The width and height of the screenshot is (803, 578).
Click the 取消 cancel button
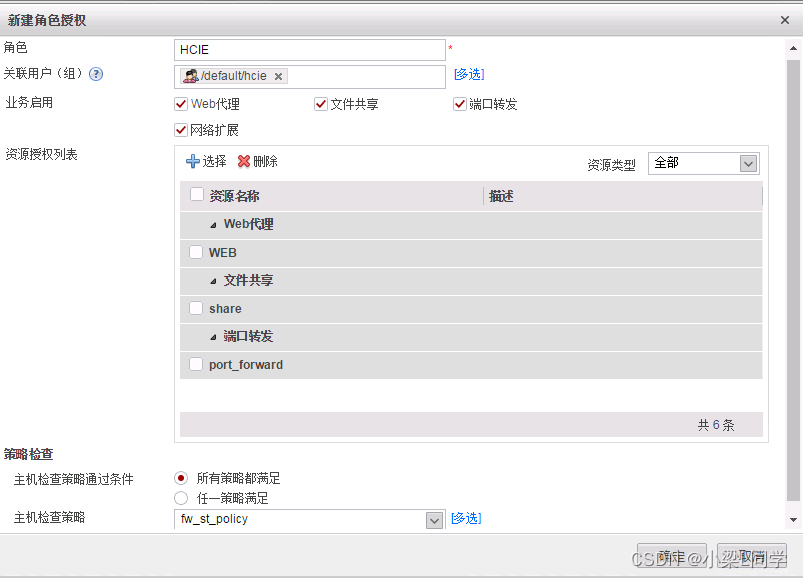[751, 556]
